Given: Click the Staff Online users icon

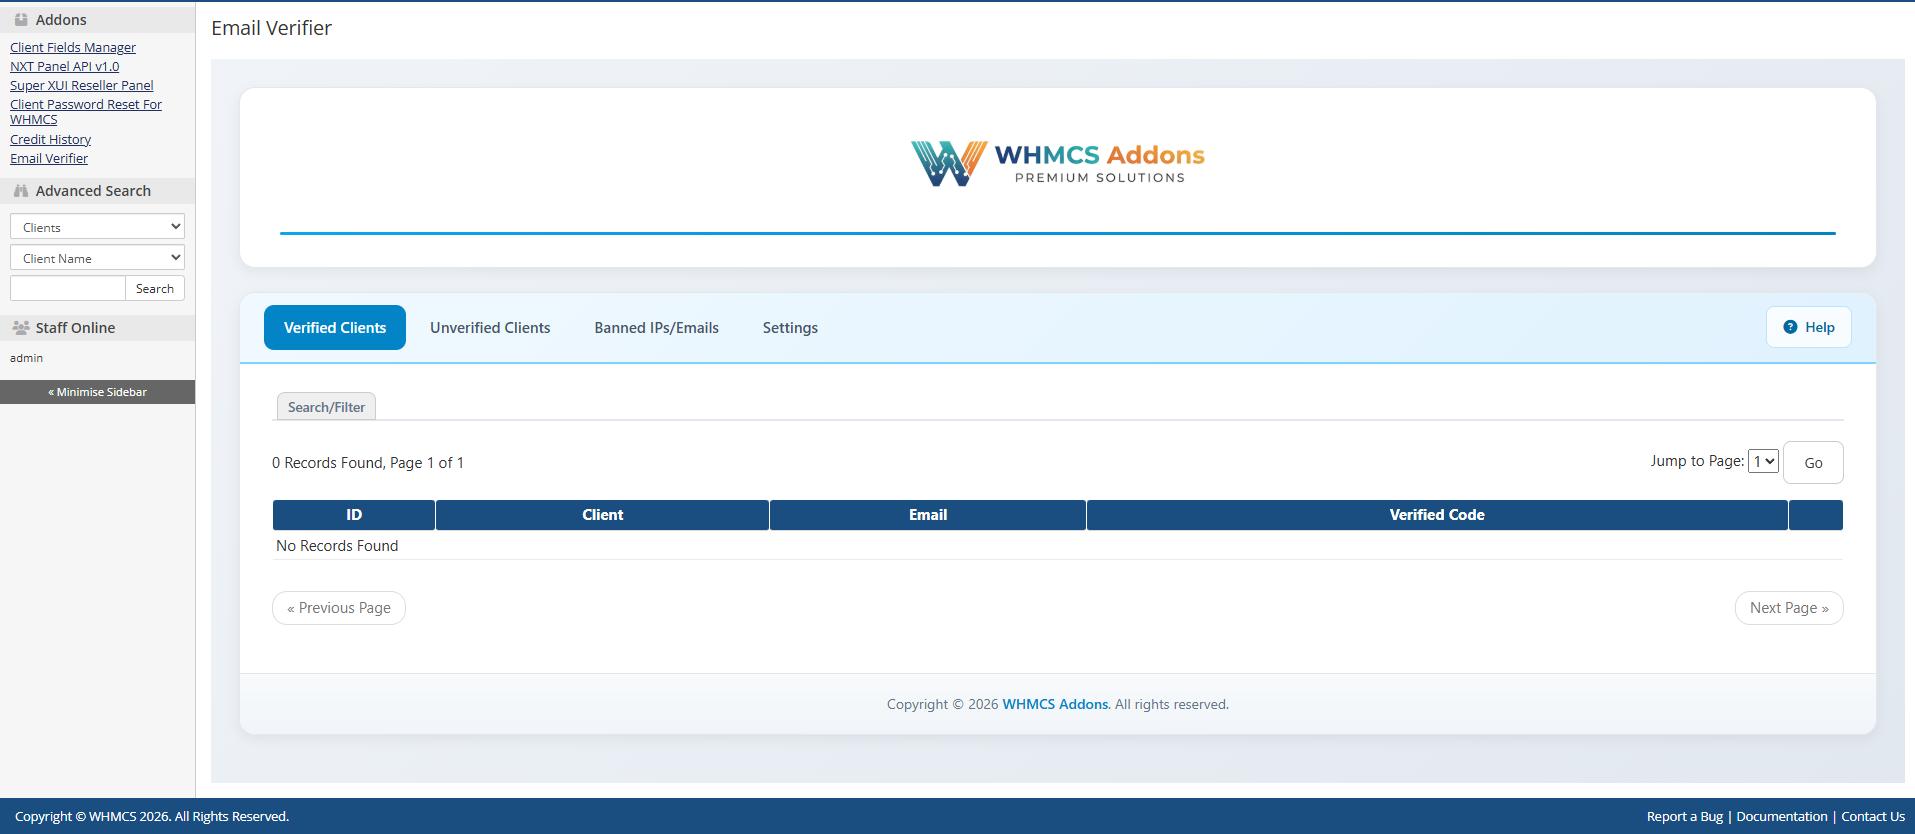Looking at the screenshot, I should tap(21, 328).
